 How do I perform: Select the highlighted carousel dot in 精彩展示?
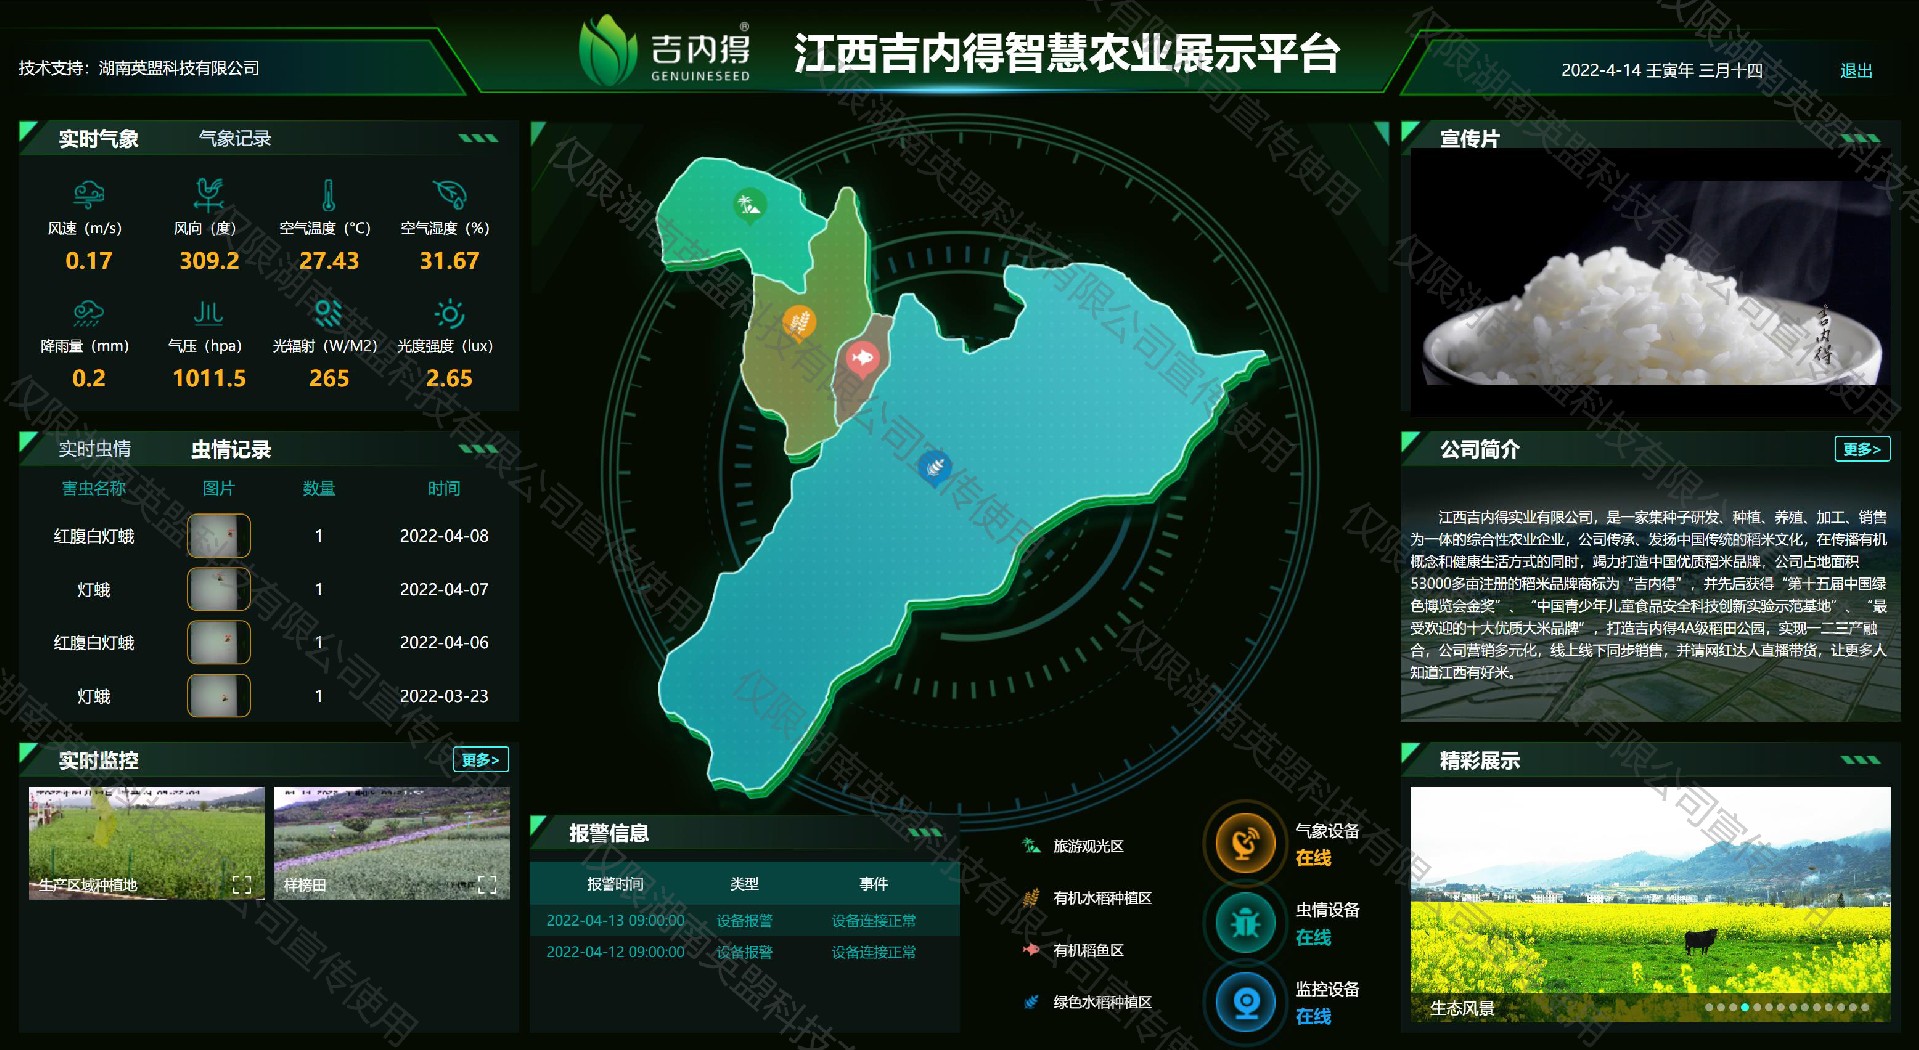[1744, 1007]
